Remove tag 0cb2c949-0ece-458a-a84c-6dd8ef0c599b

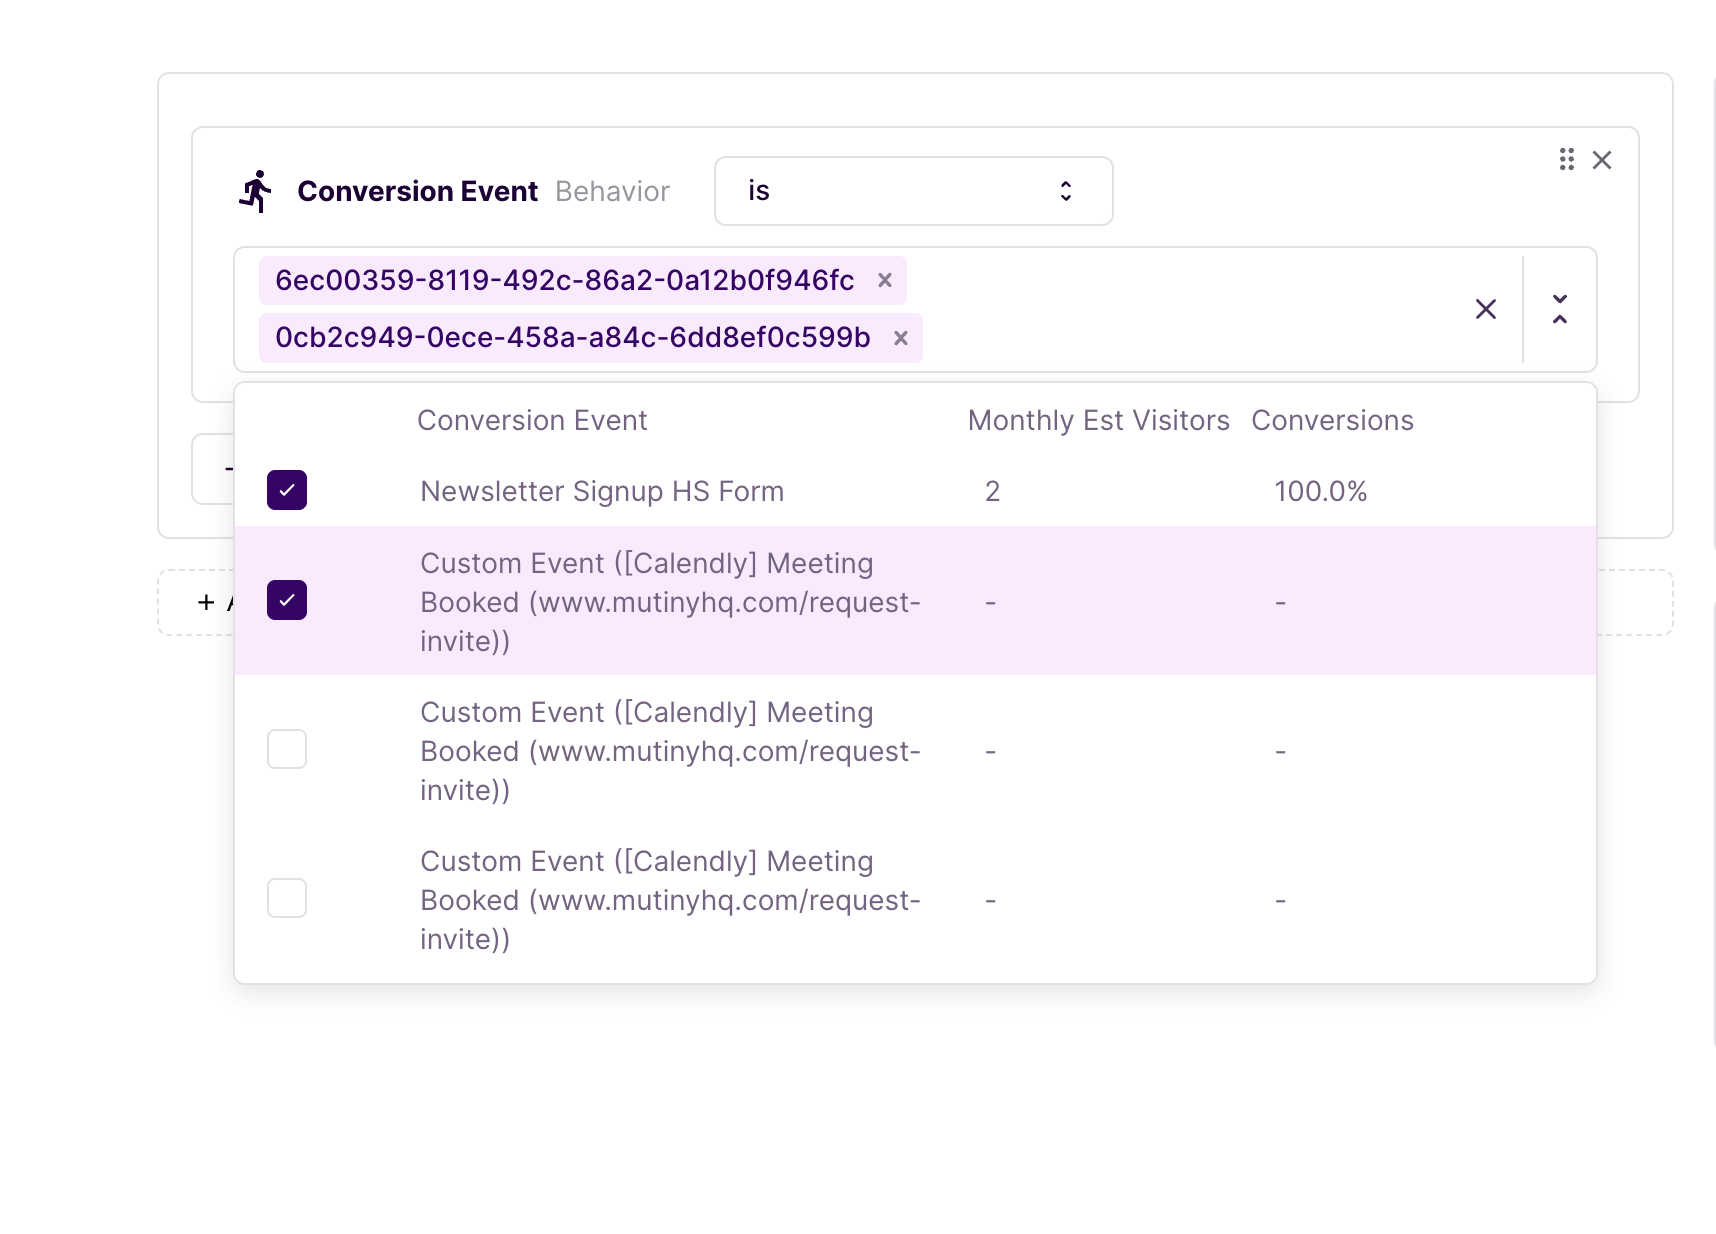901,339
